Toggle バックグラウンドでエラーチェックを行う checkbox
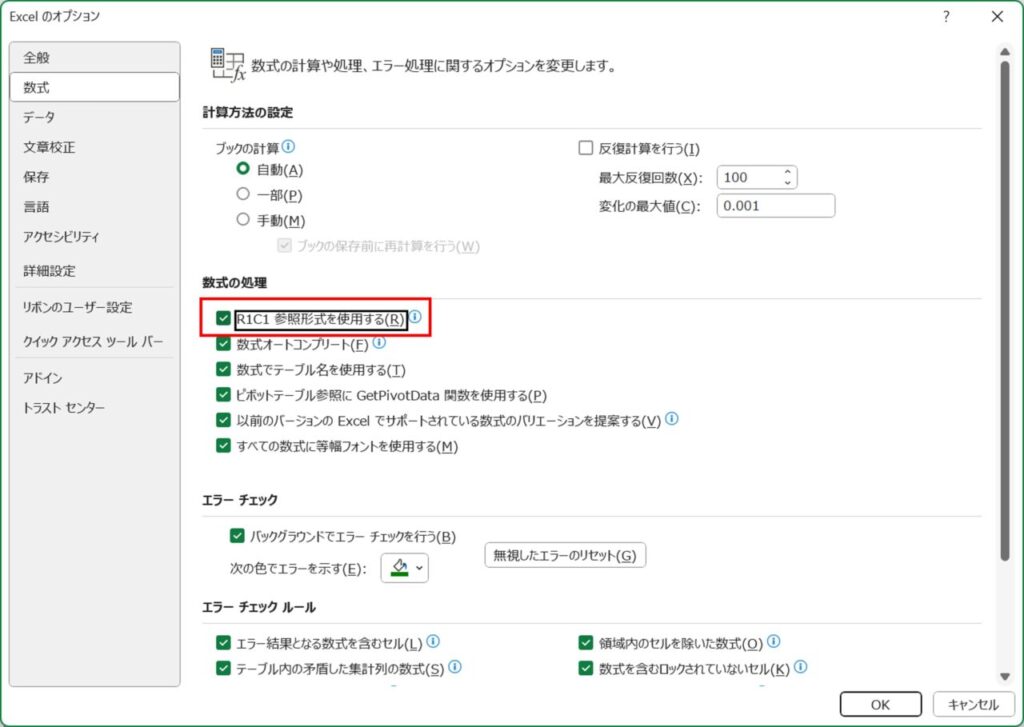Viewport: 1024px width, 727px height. [237, 536]
